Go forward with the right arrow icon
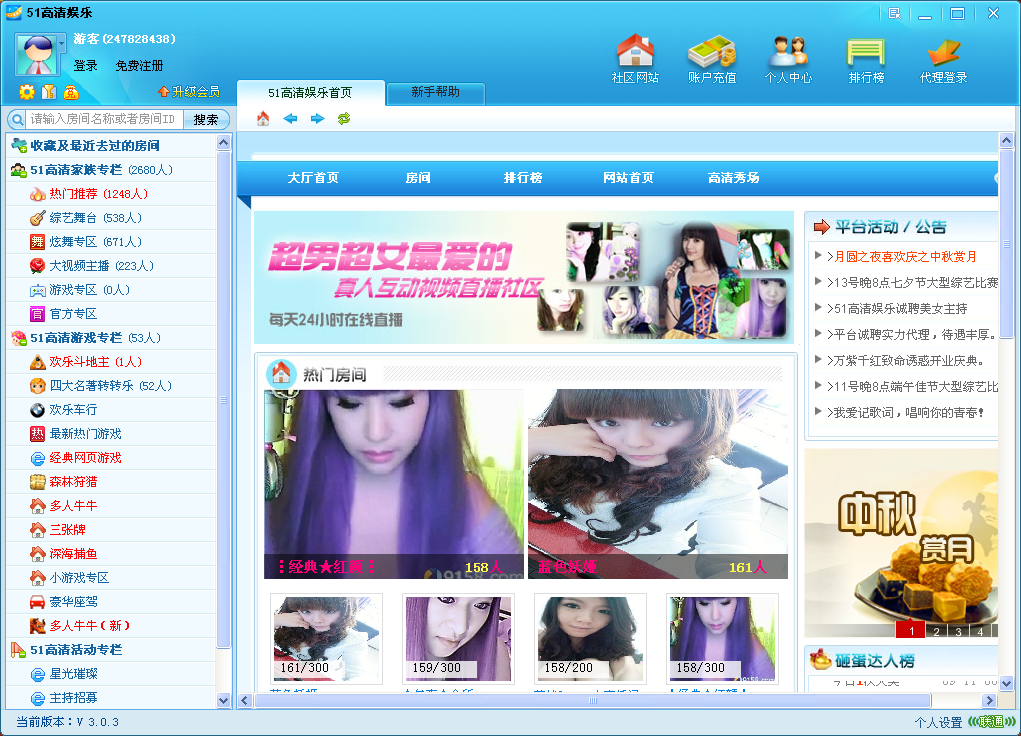The height and width of the screenshot is (736, 1021). point(317,119)
